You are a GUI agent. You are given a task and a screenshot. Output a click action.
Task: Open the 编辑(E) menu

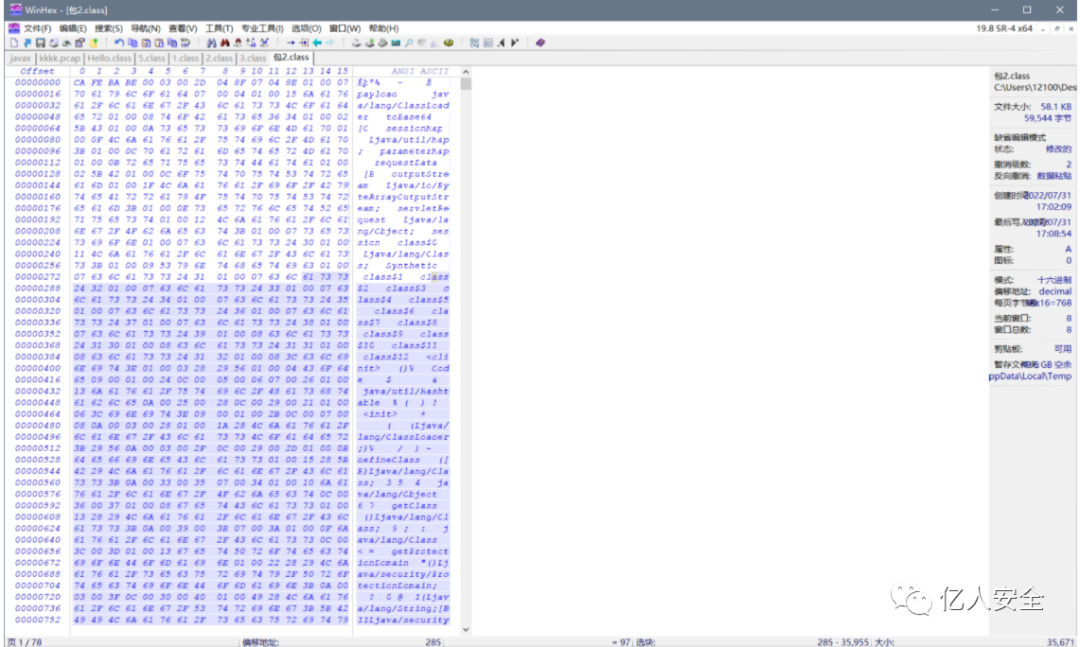pyautogui.click(x=72, y=28)
